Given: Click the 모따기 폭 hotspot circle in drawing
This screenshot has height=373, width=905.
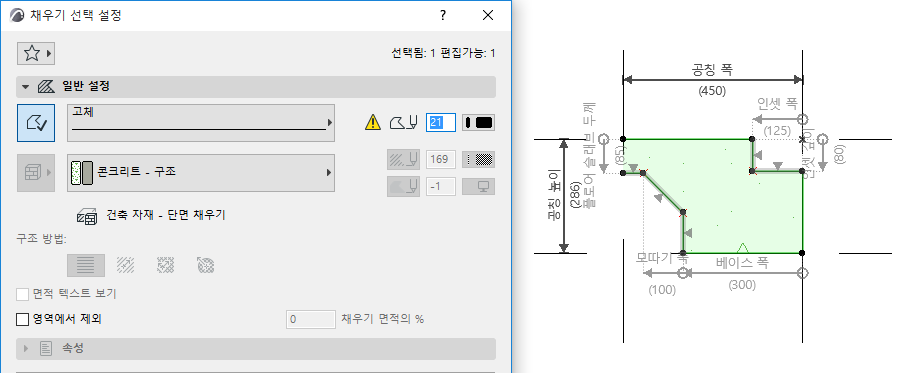Looking at the screenshot, I should pos(683,273).
